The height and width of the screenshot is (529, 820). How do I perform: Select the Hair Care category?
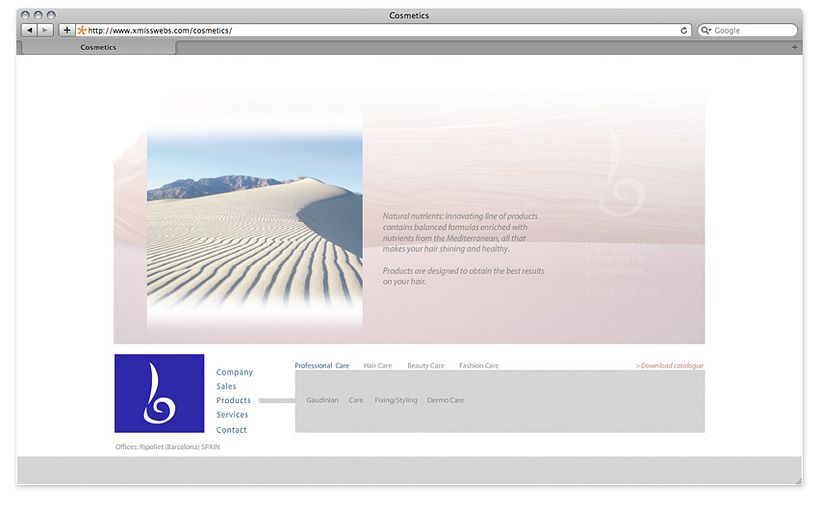click(x=378, y=365)
